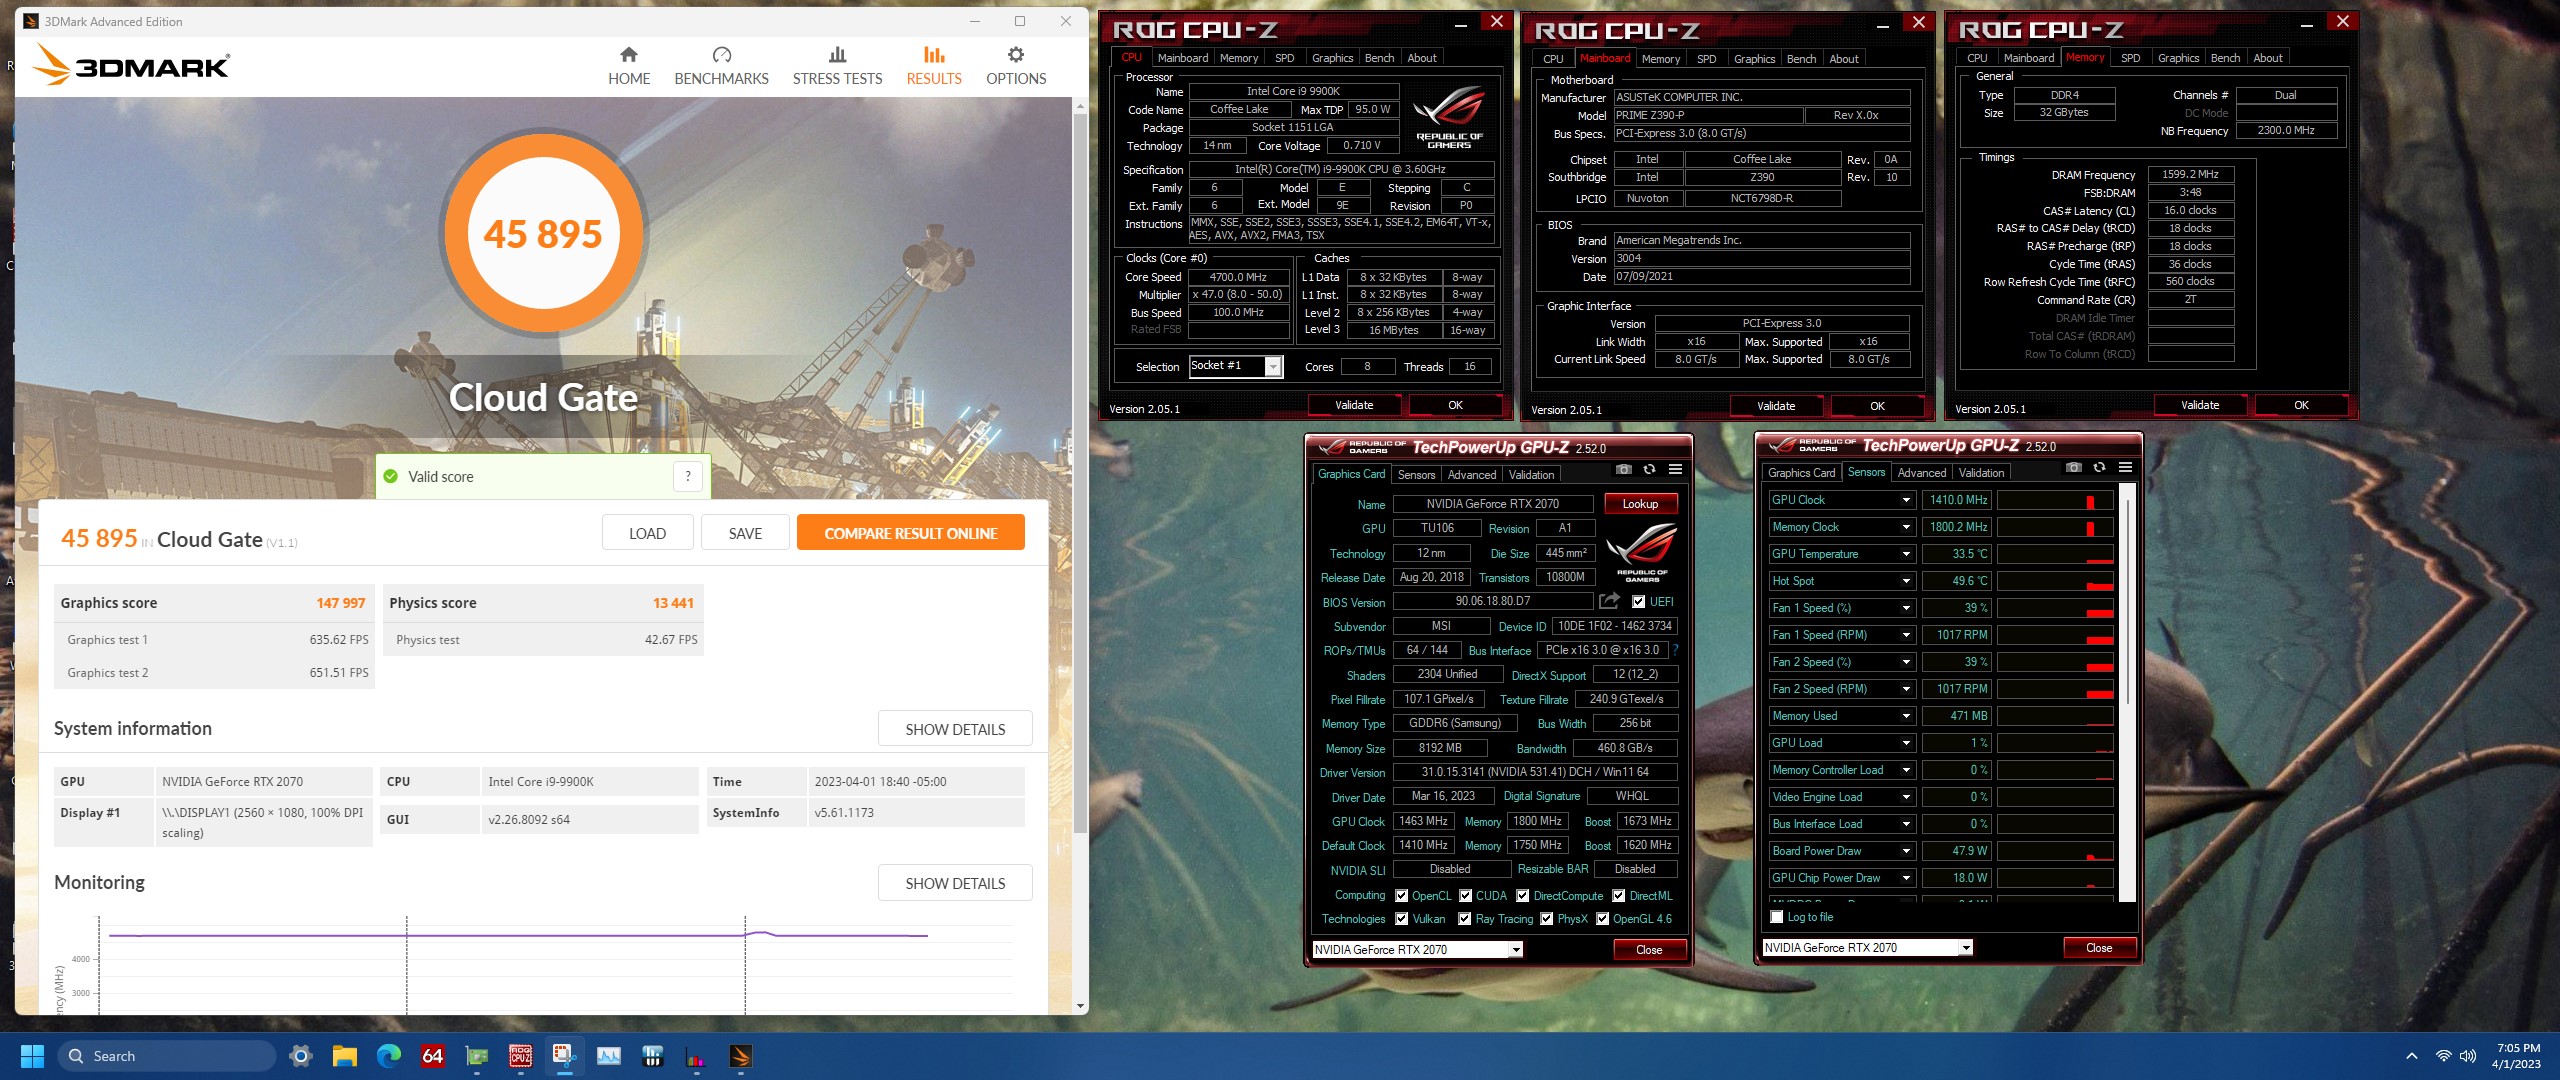Open AIDA64 taskbar icon
This screenshot has width=2560, height=1080.
tap(433, 1056)
